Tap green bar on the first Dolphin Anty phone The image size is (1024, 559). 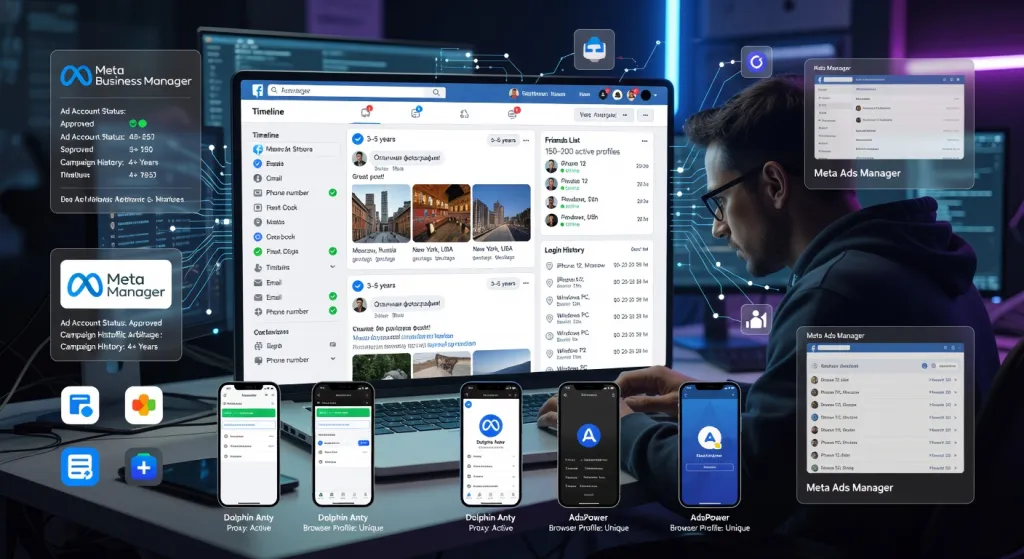[x=249, y=413]
